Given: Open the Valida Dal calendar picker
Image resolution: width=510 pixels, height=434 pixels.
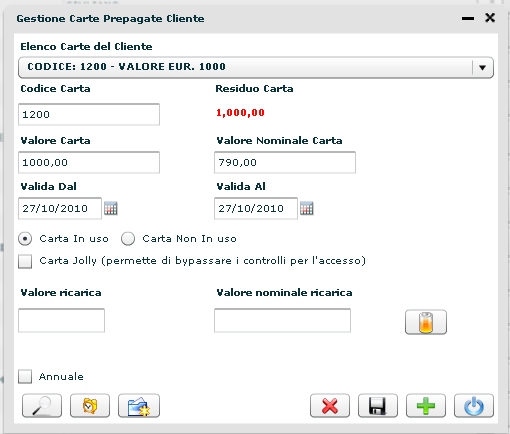Looking at the screenshot, I should (111, 209).
